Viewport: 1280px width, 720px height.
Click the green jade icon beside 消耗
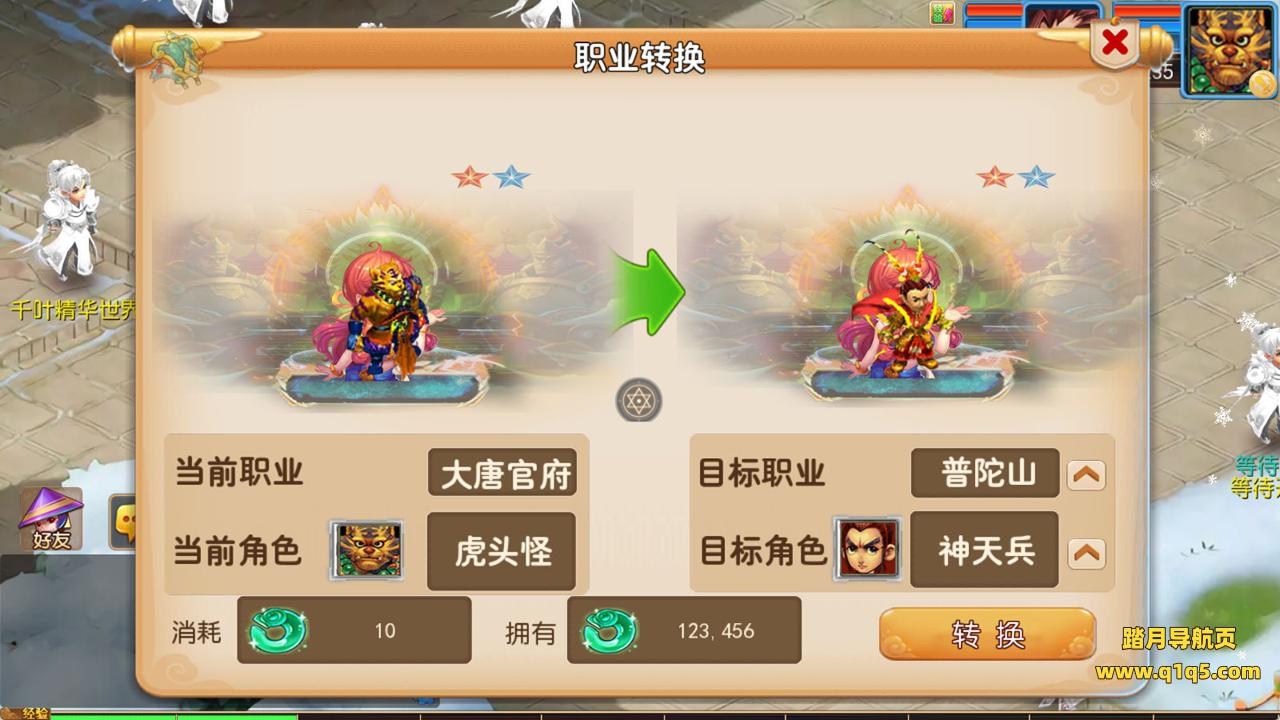(x=278, y=630)
